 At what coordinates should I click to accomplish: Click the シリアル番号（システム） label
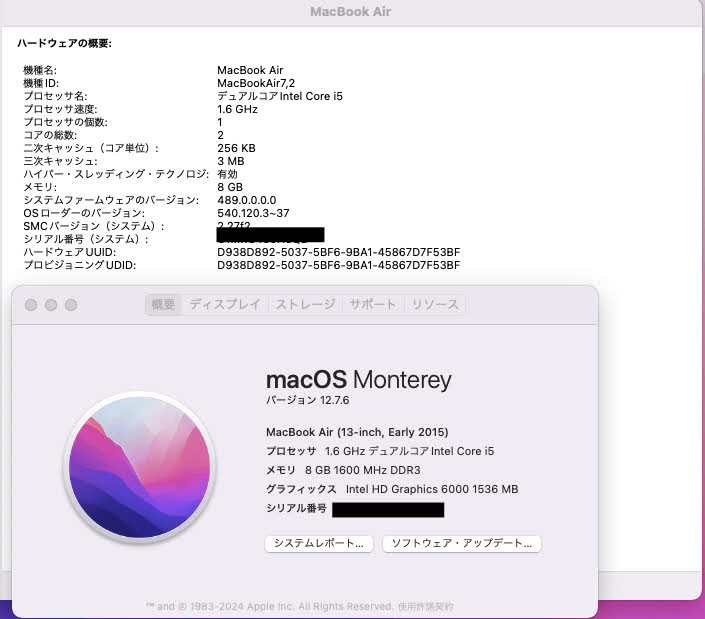86,239
